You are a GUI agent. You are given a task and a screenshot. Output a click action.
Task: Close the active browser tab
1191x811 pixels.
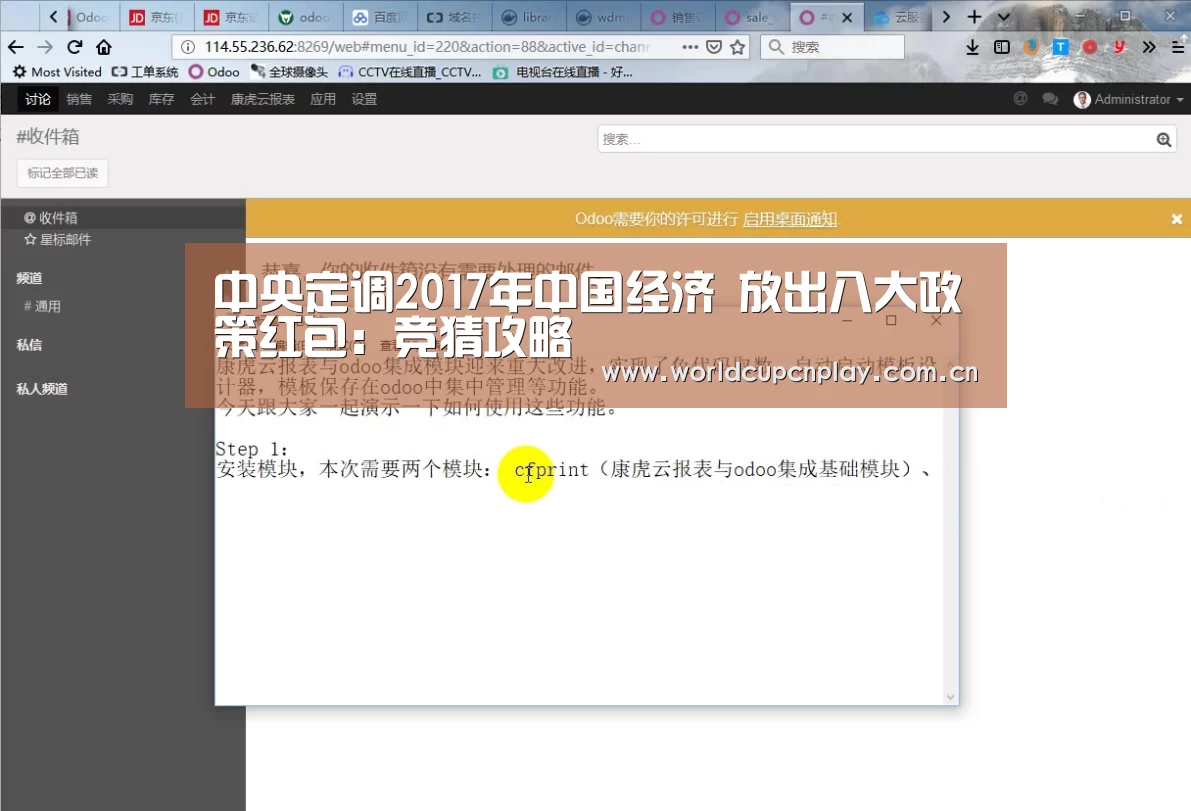click(x=847, y=17)
